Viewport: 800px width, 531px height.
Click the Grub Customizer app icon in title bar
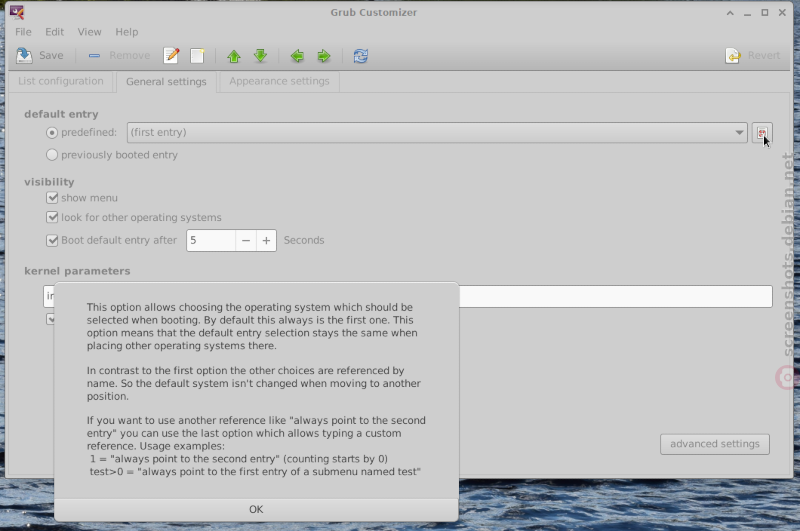click(17, 12)
